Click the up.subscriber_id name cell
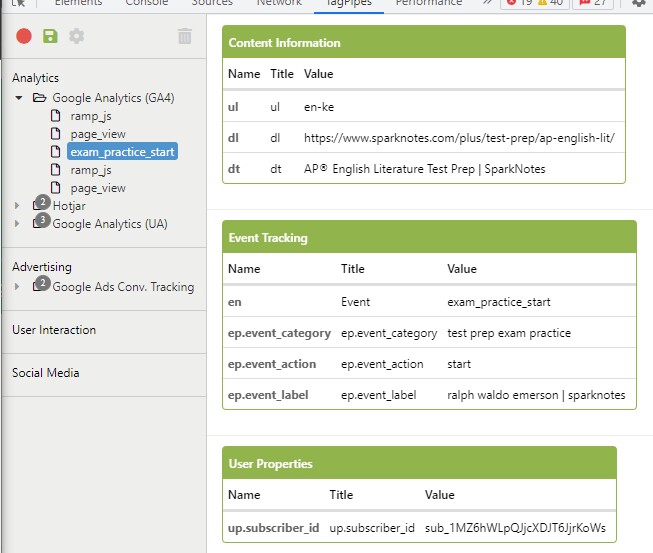 coord(274,528)
